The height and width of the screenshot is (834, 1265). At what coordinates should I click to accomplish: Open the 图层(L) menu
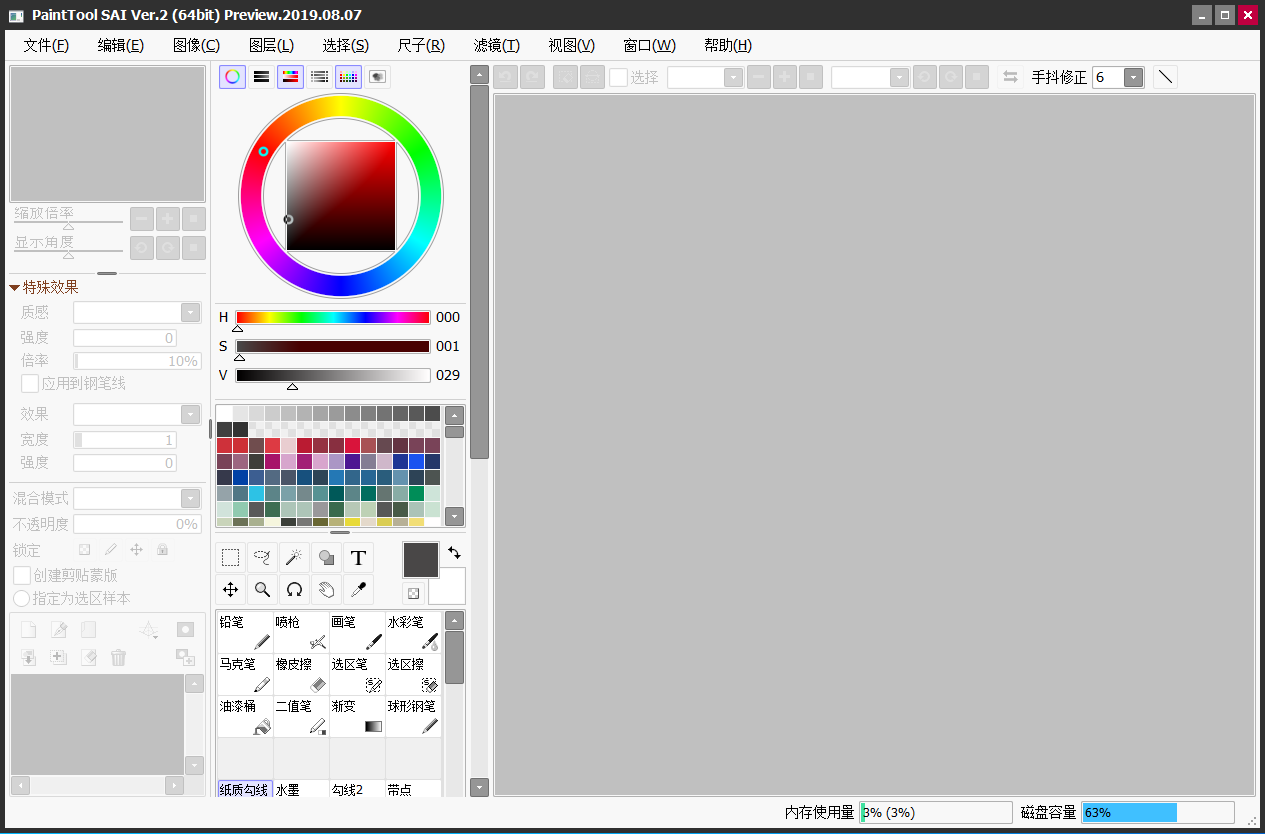point(271,45)
